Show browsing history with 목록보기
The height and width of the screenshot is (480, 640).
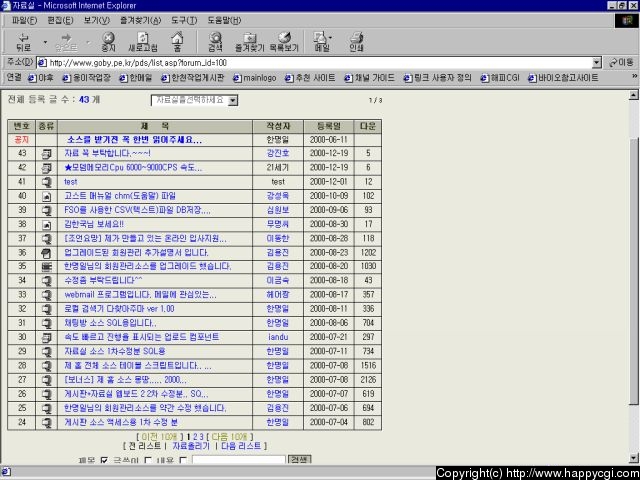coord(284,42)
